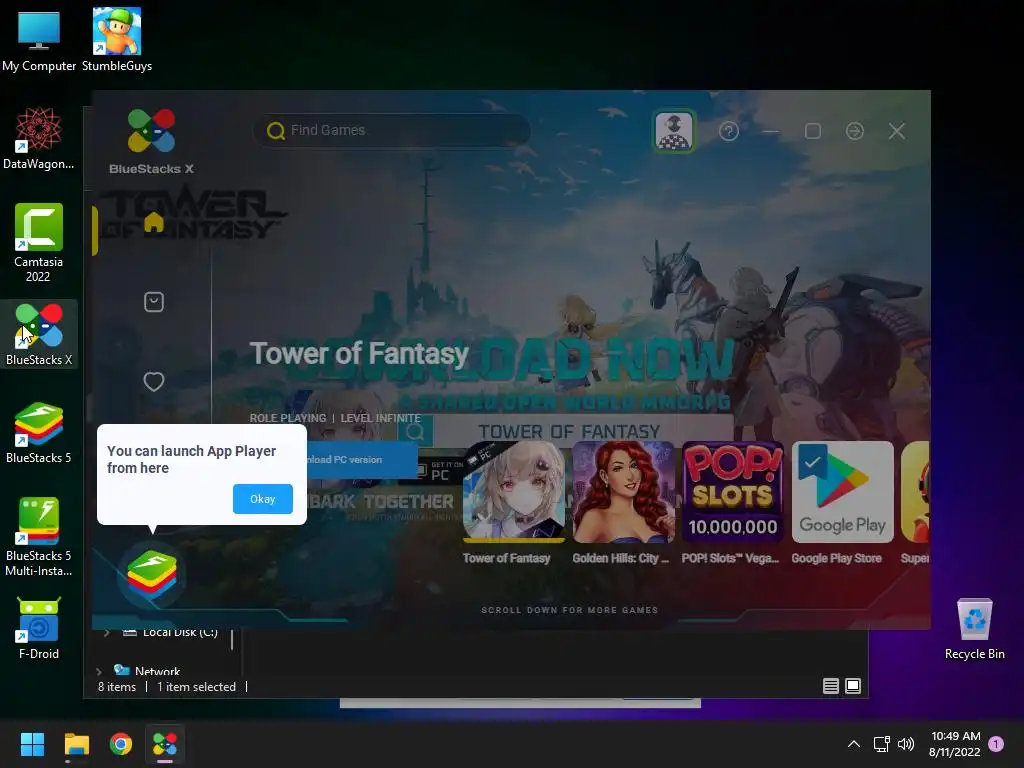
Task: Open StumbleGuys desktop shortcut
Action: [x=117, y=40]
